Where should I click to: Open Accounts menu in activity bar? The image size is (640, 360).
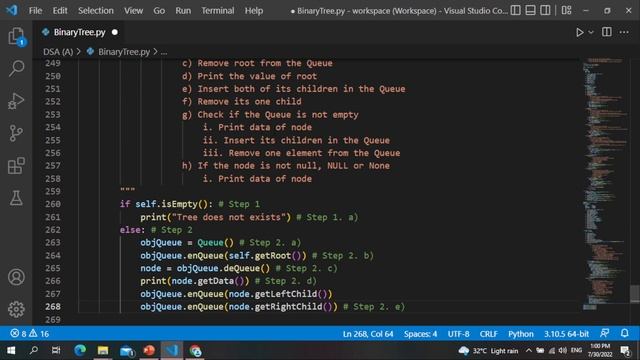16,277
